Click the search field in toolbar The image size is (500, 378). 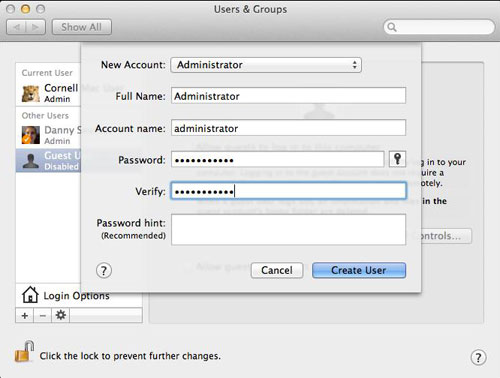click(x=439, y=27)
